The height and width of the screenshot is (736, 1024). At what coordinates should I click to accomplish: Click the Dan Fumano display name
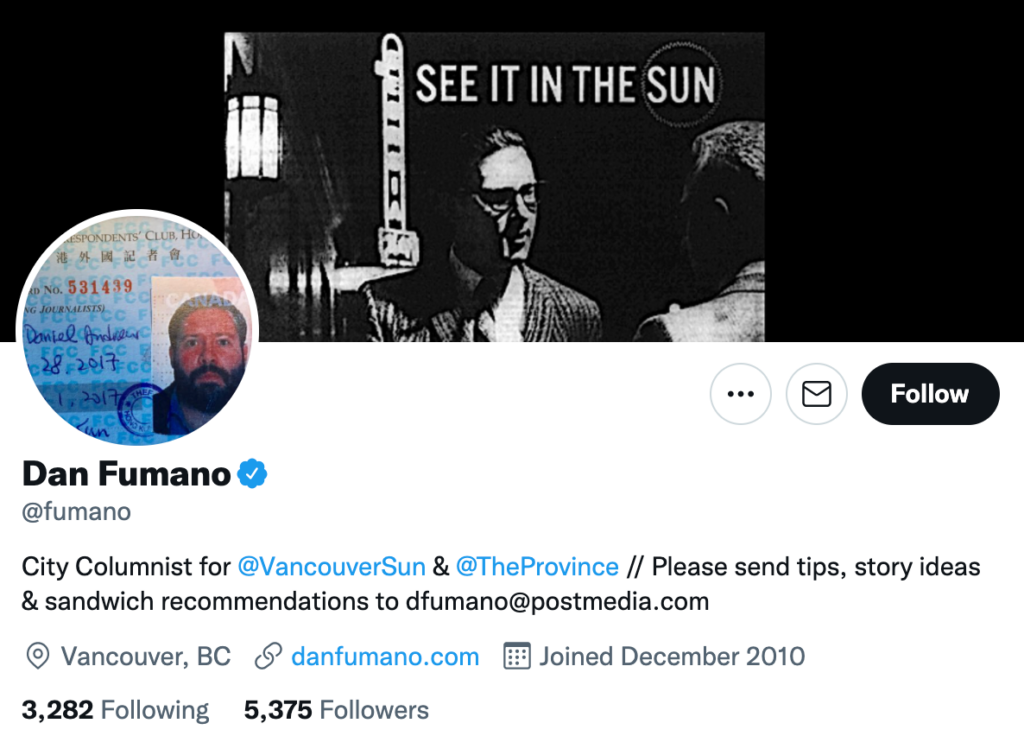[126, 473]
